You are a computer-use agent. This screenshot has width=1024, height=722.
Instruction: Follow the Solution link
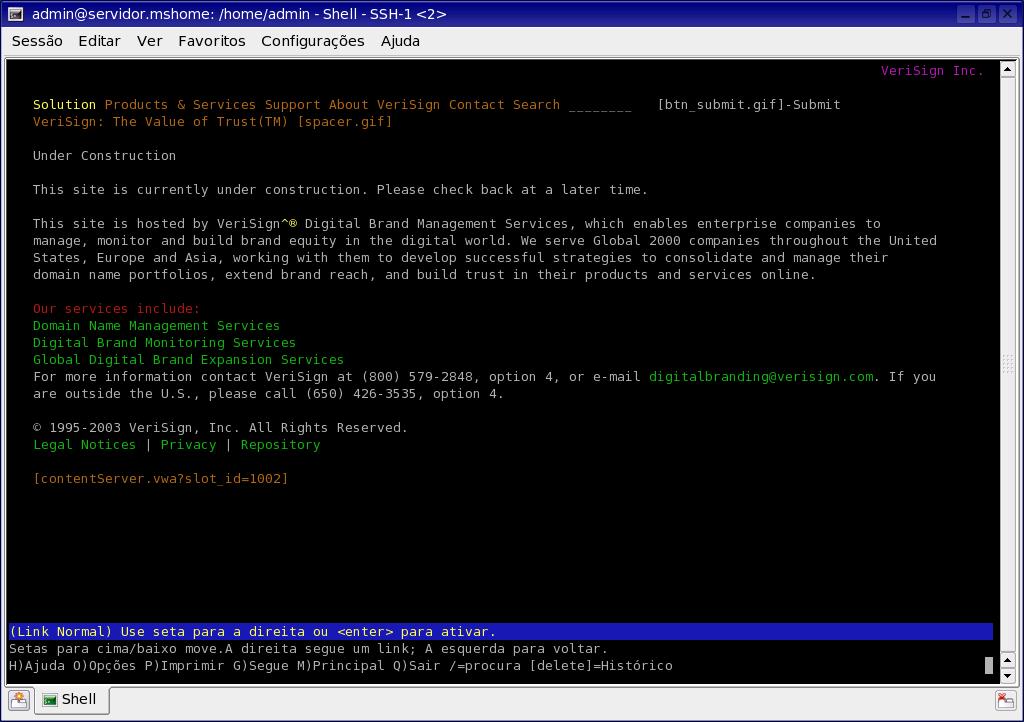pyautogui.click(x=64, y=104)
